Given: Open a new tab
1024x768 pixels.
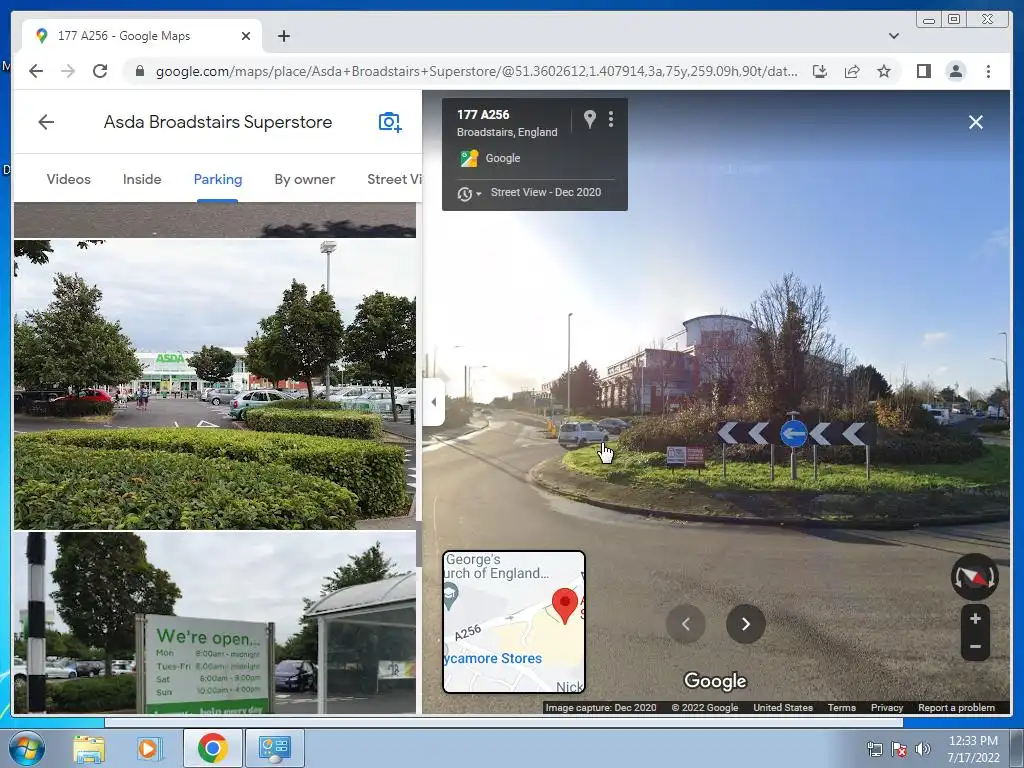Looking at the screenshot, I should [x=283, y=36].
